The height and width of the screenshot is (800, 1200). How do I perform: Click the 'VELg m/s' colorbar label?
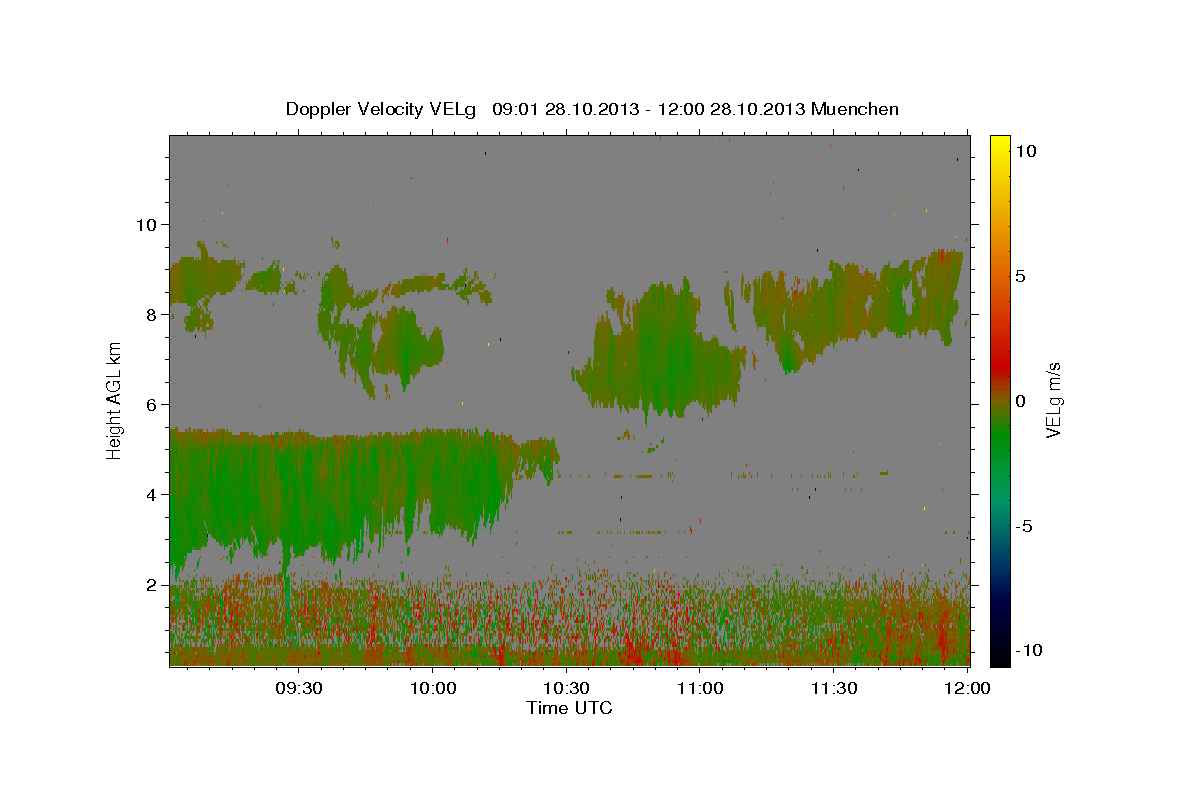pos(1053,400)
